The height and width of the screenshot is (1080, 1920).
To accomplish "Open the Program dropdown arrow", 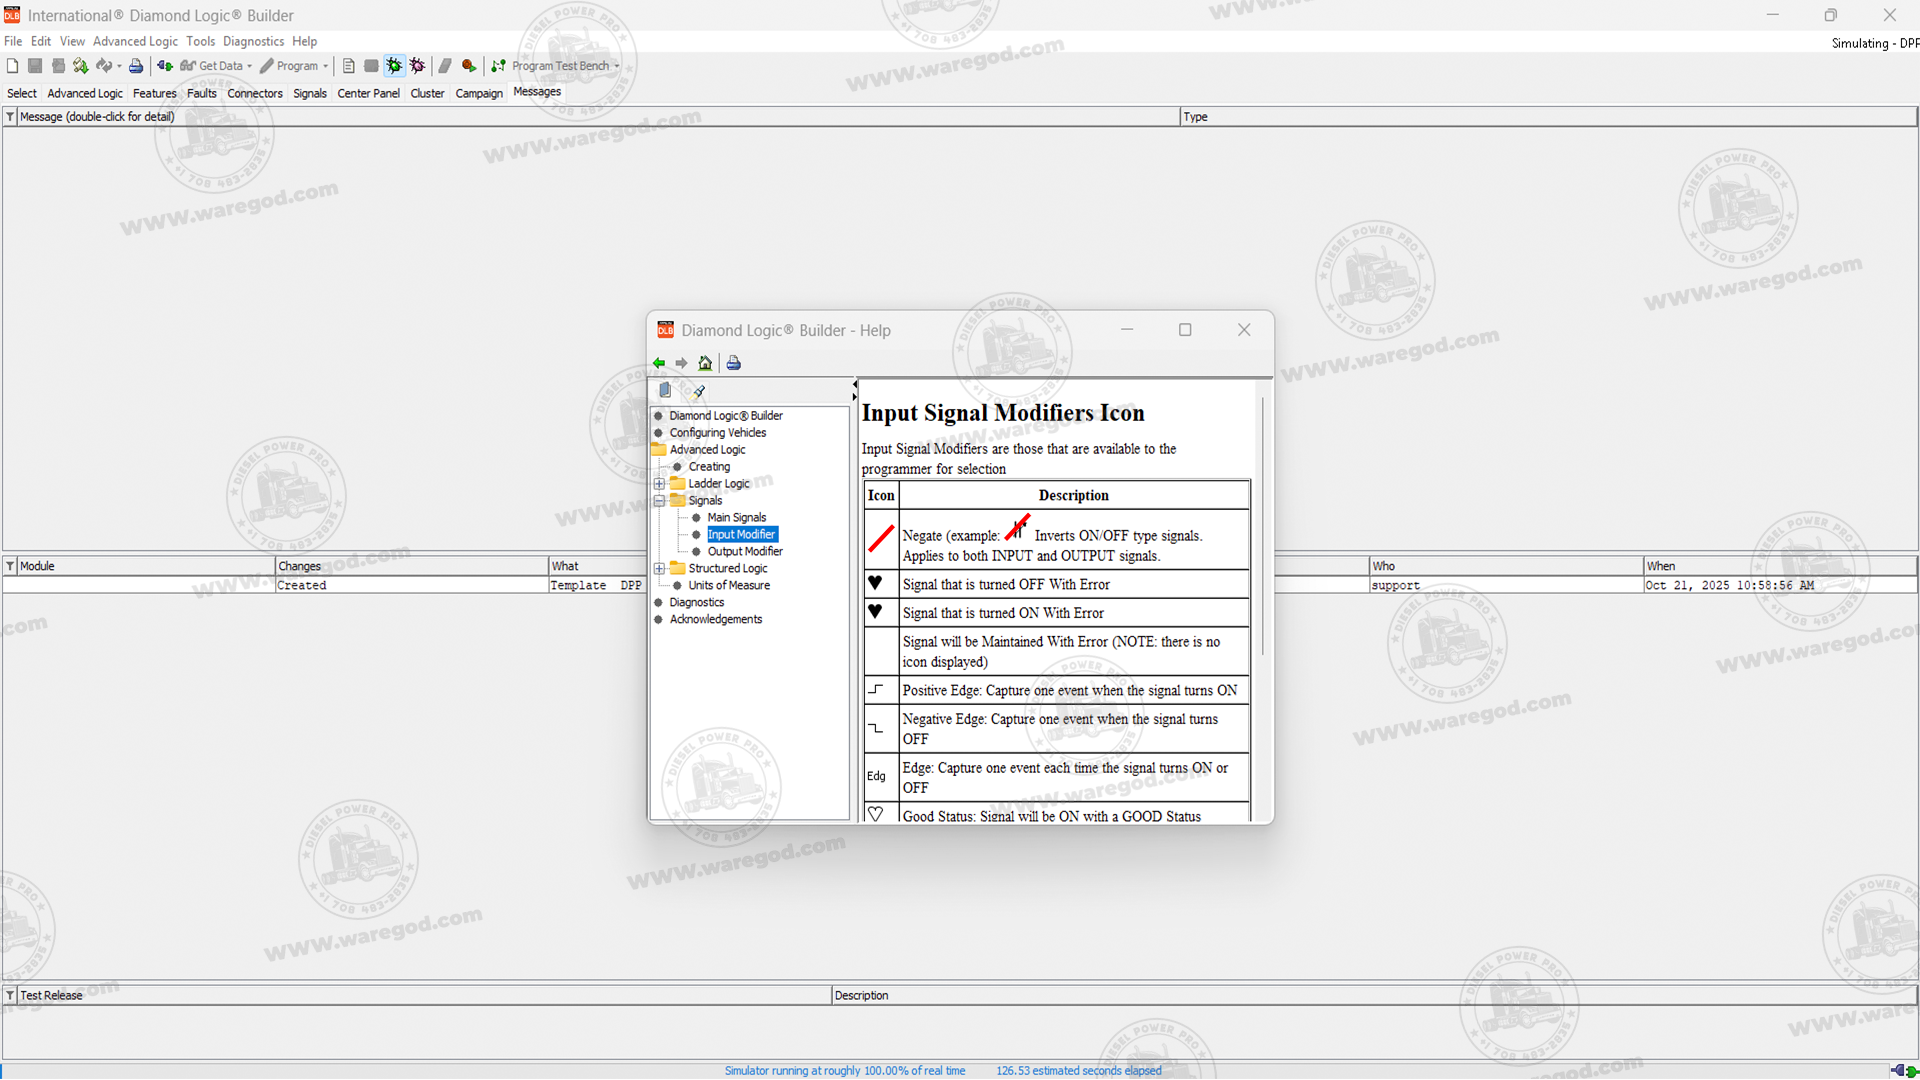I will tap(325, 66).
